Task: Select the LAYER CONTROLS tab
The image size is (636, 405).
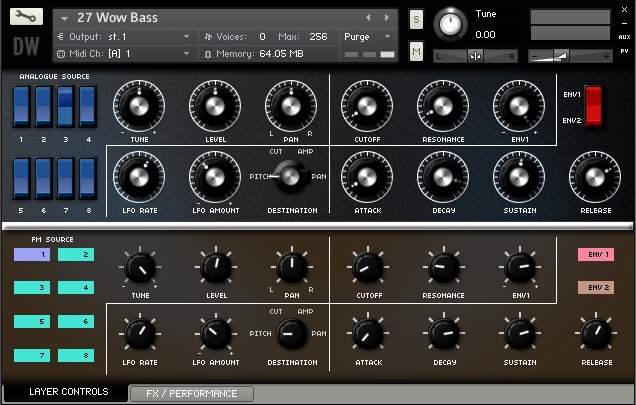Action: pos(66,392)
